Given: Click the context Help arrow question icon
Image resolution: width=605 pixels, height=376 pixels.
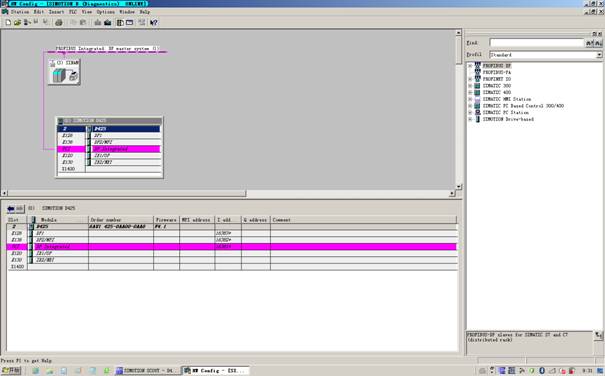Looking at the screenshot, I should [x=154, y=23].
